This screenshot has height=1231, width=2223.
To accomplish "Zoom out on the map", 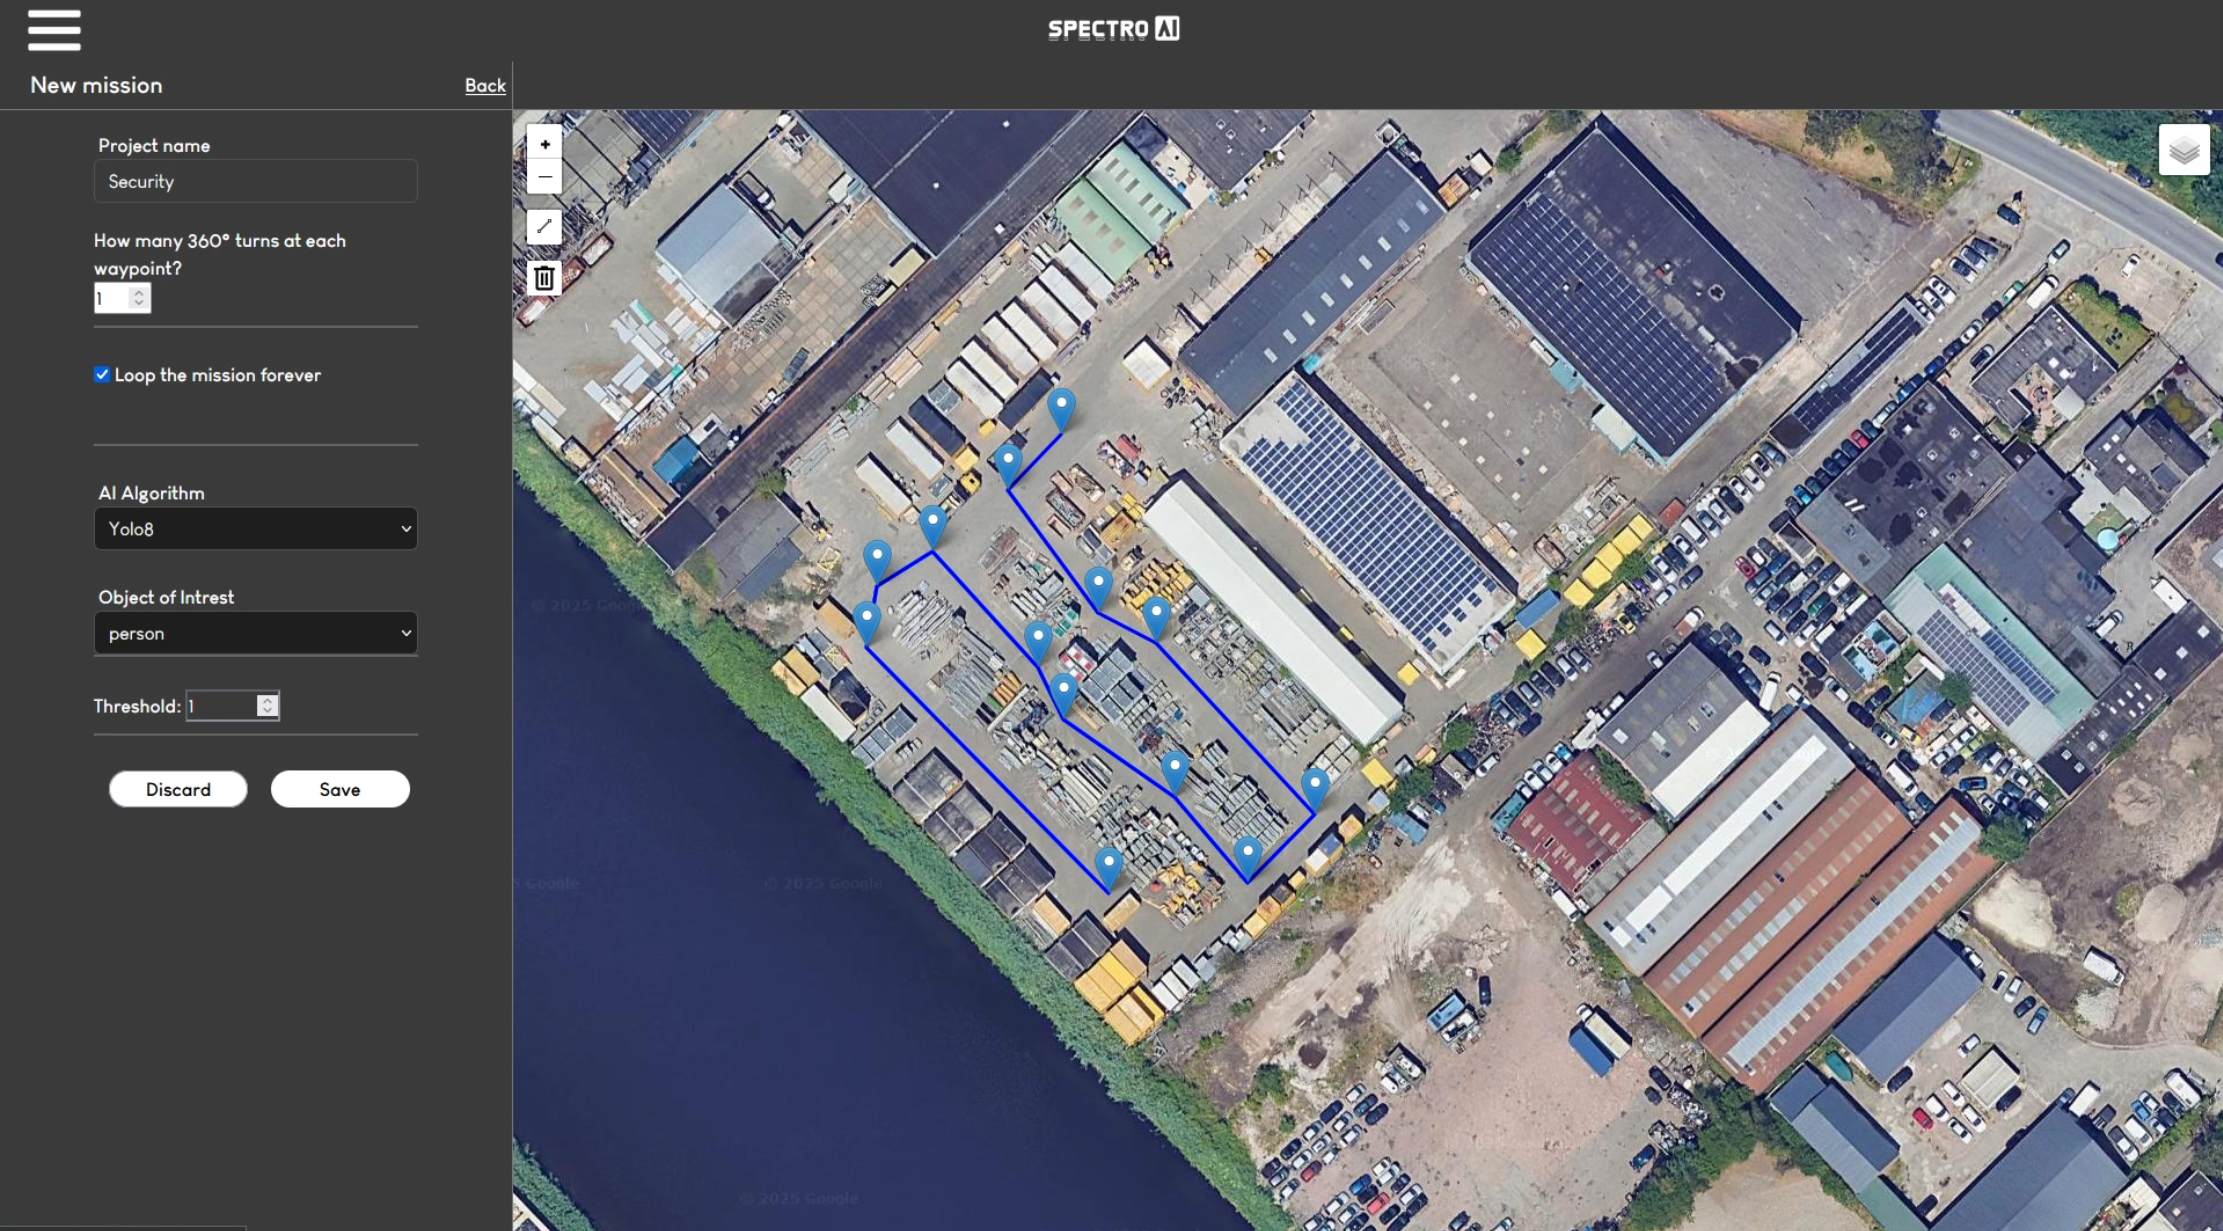I will coord(544,177).
